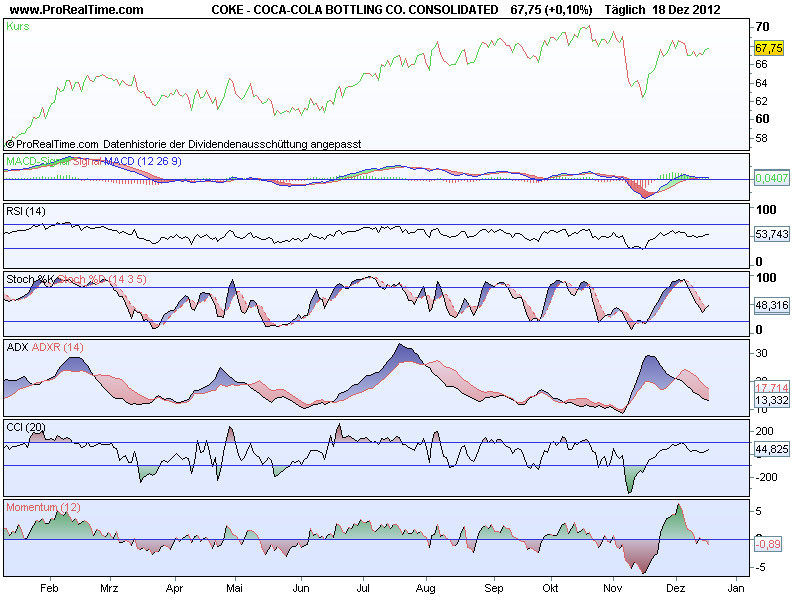Viewport: 800px width, 600px height.
Task: Select the Kurs chart label
Action: point(18,26)
